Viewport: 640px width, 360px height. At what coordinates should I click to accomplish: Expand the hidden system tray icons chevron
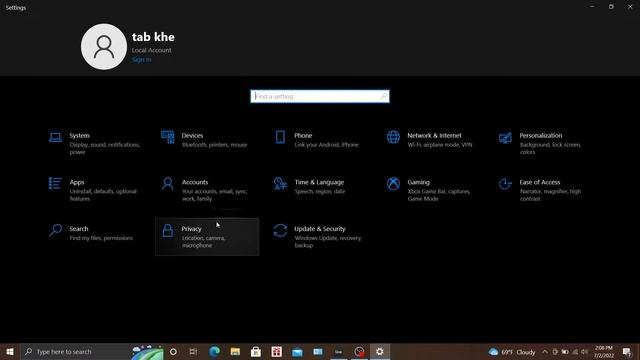(545, 351)
